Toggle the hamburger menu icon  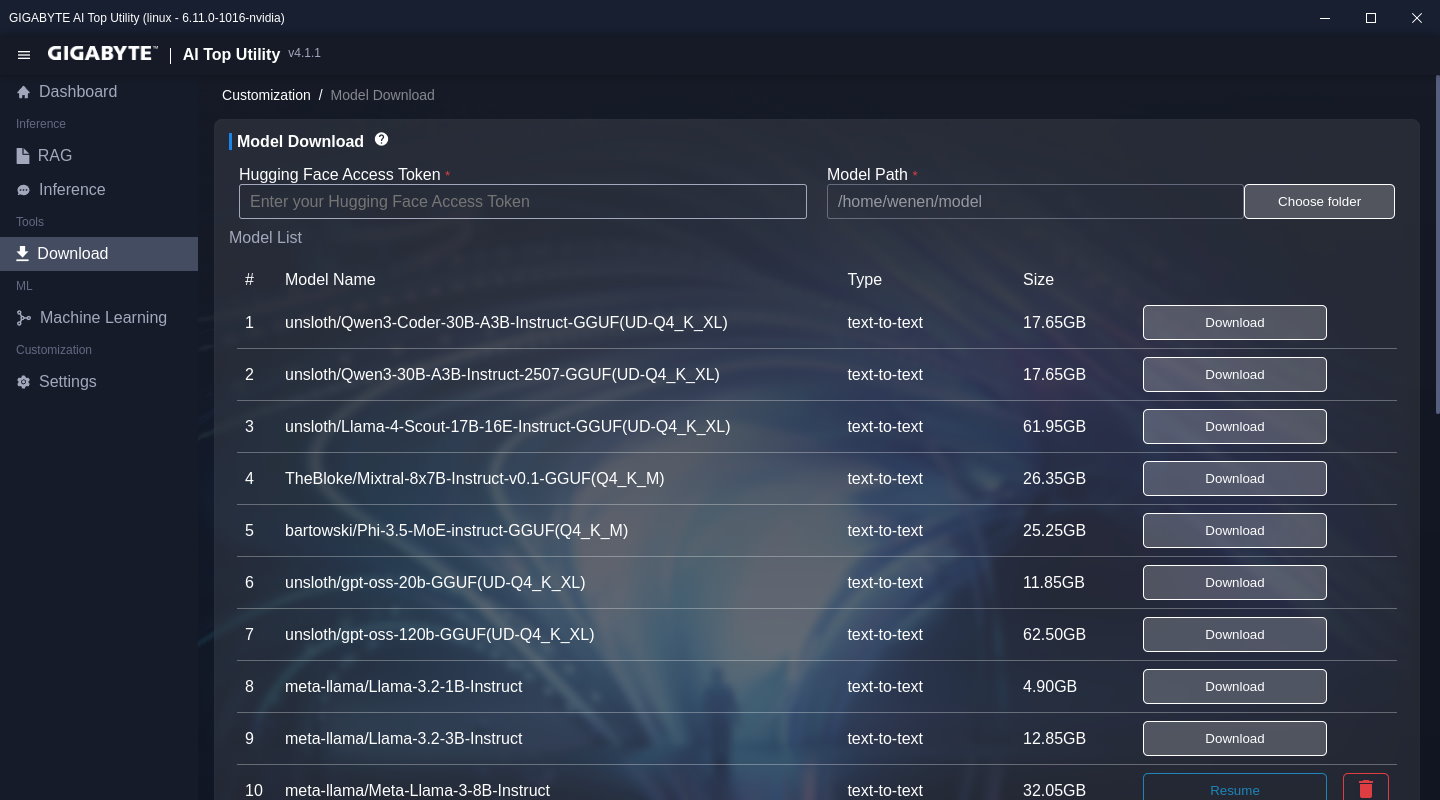[x=24, y=55]
